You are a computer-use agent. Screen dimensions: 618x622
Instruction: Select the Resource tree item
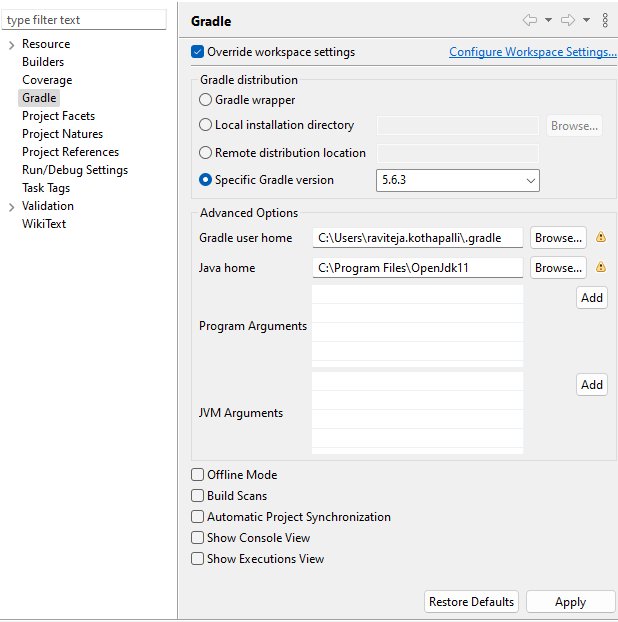(46, 44)
